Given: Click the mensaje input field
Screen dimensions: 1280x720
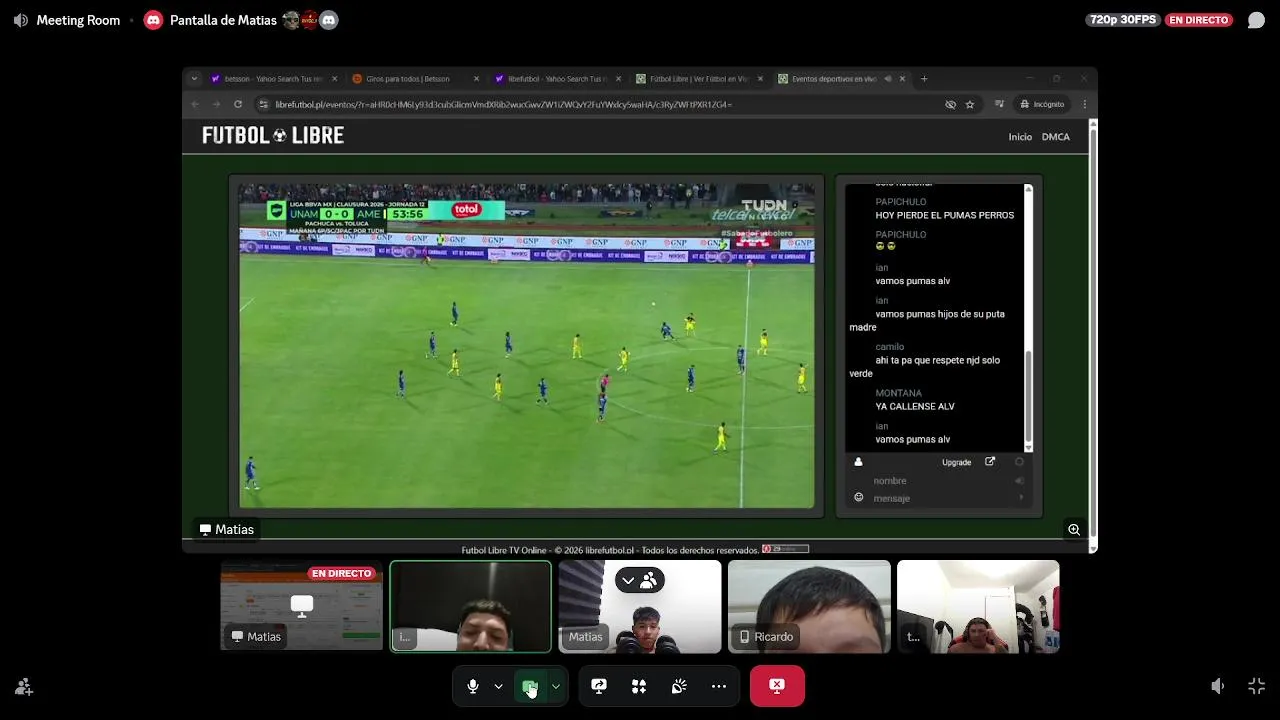Looking at the screenshot, I should point(940,498).
